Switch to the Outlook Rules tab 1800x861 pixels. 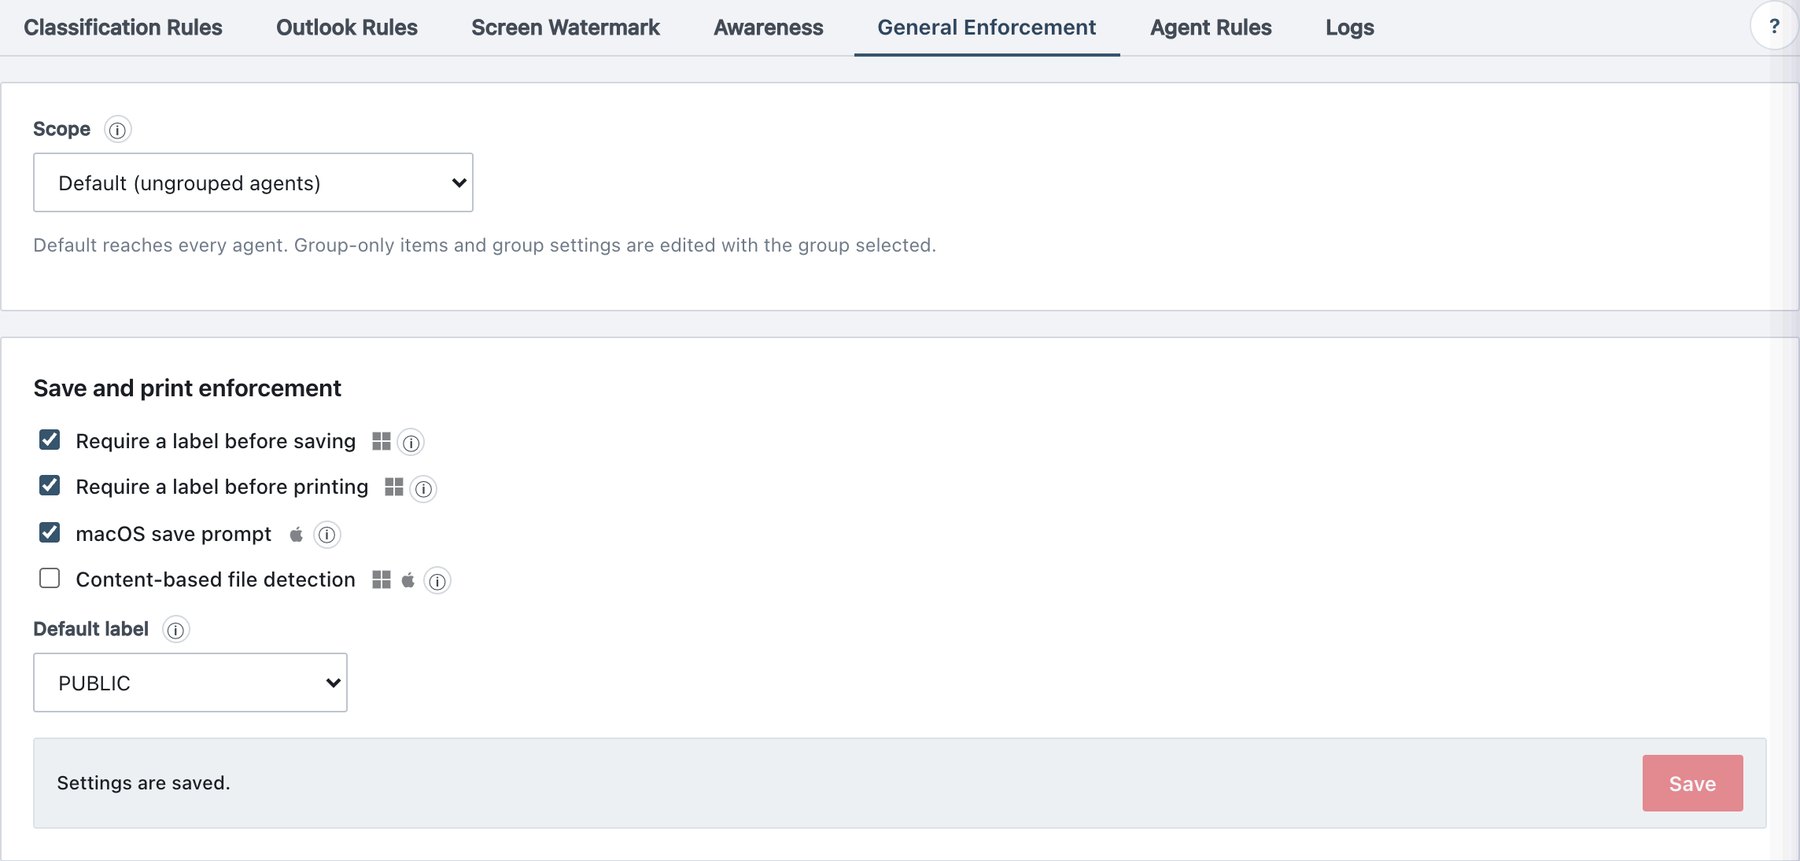click(x=347, y=28)
